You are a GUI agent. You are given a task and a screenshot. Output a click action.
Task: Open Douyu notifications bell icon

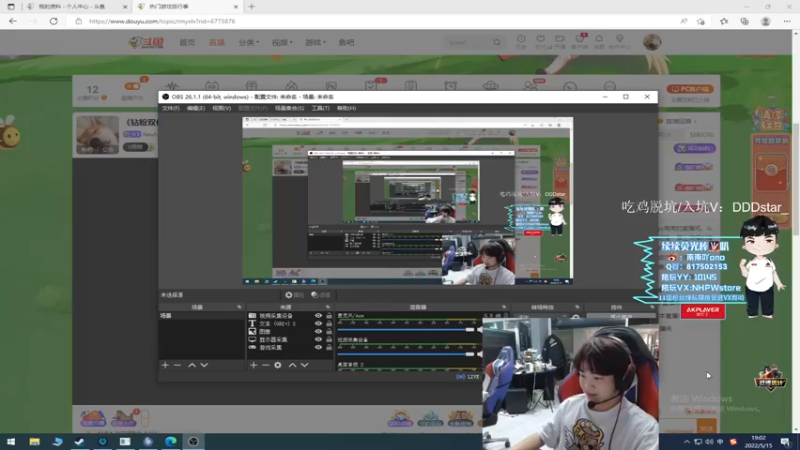click(x=599, y=39)
